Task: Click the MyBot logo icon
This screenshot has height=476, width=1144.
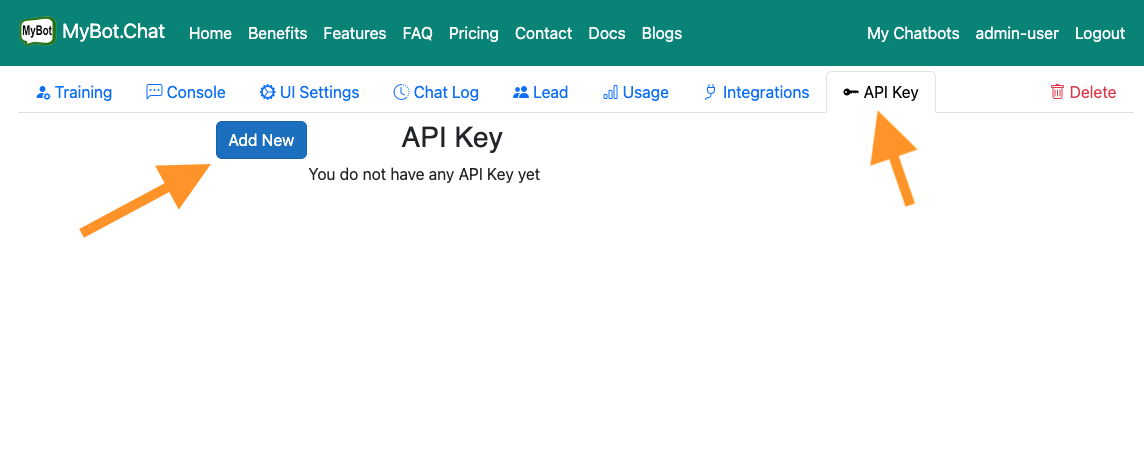Action: click(37, 31)
